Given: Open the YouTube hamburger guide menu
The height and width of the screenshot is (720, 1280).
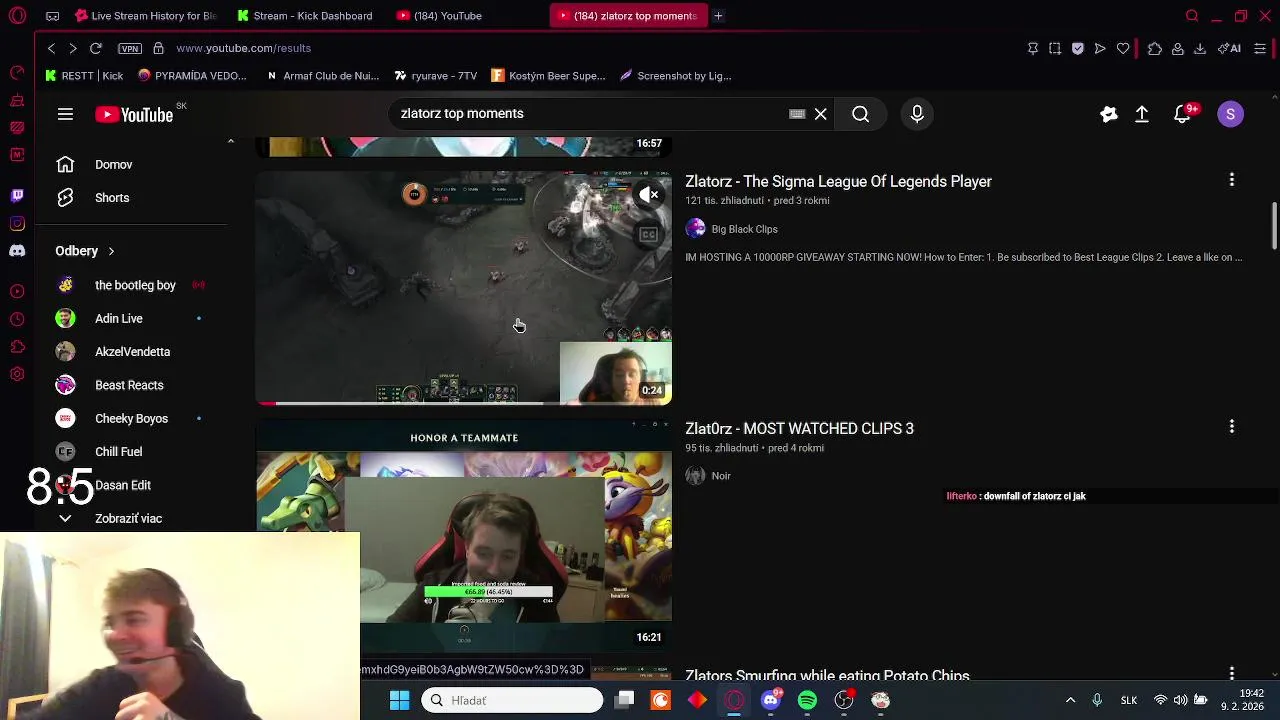Looking at the screenshot, I should point(65,114).
